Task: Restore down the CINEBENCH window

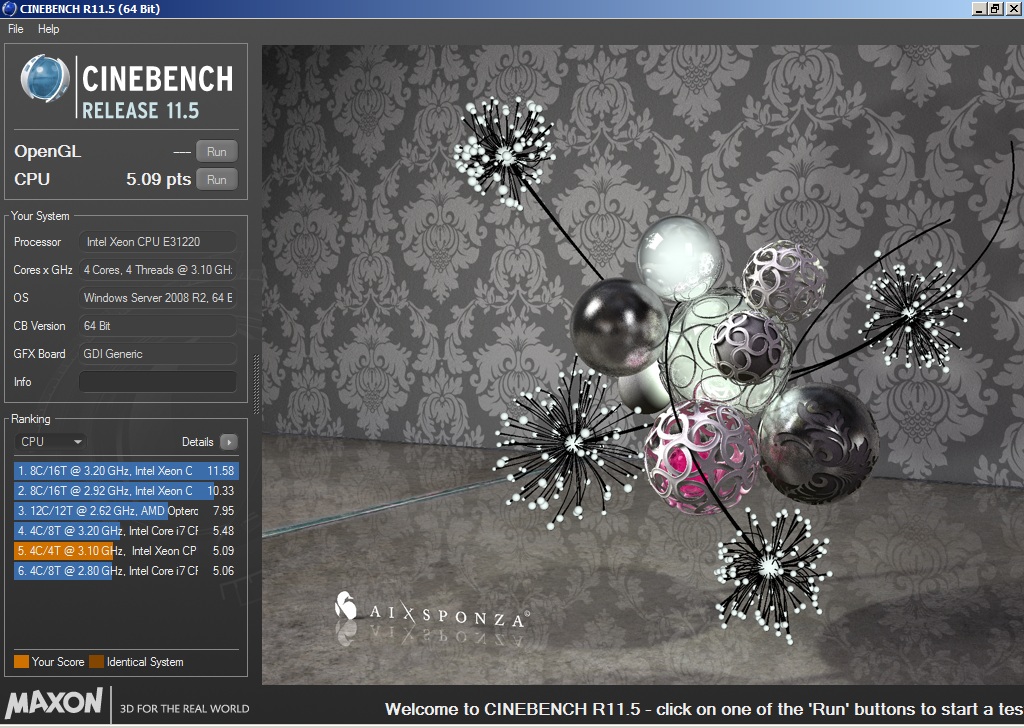Action: tap(994, 9)
